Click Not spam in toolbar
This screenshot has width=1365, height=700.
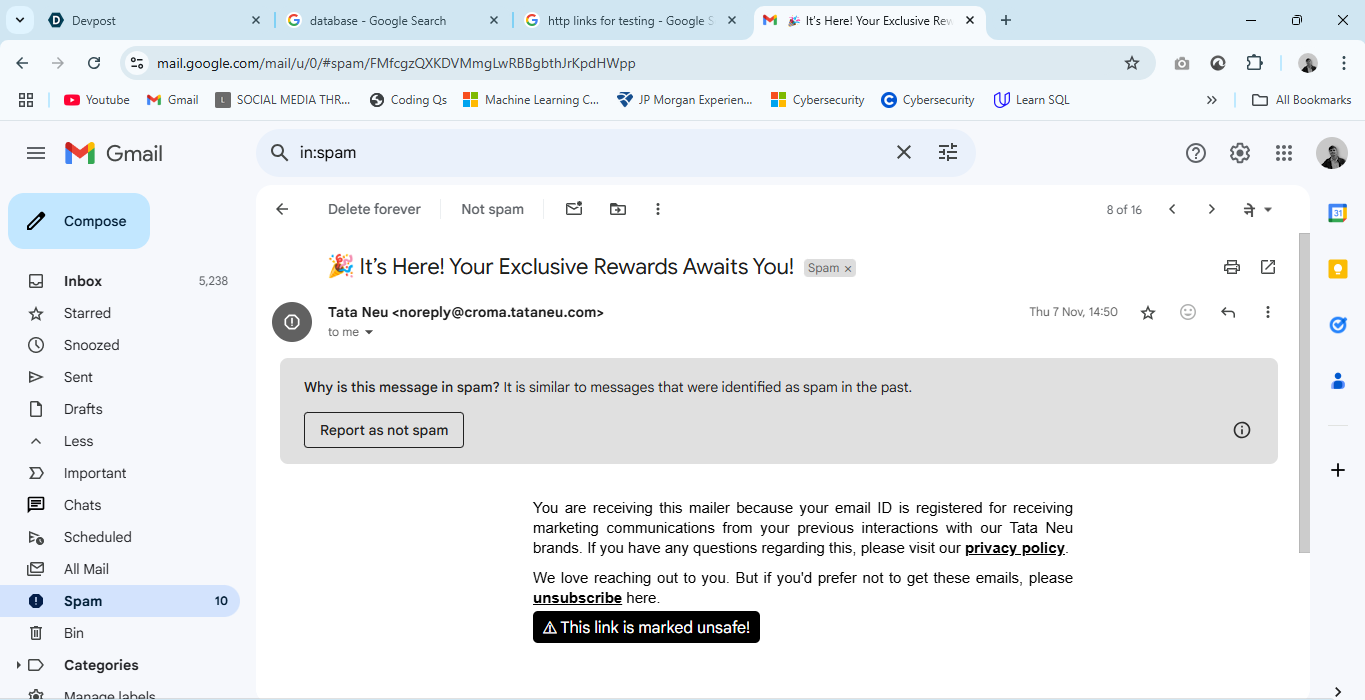[x=492, y=209]
